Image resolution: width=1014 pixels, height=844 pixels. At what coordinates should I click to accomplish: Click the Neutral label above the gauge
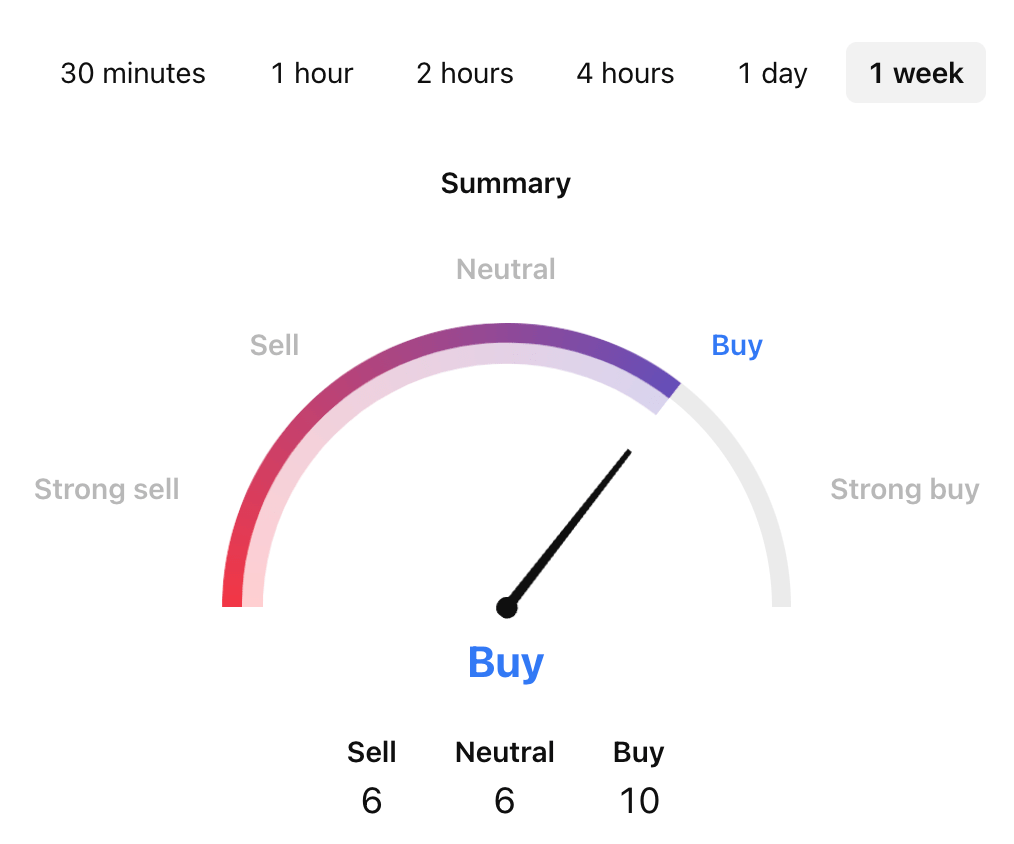click(506, 269)
